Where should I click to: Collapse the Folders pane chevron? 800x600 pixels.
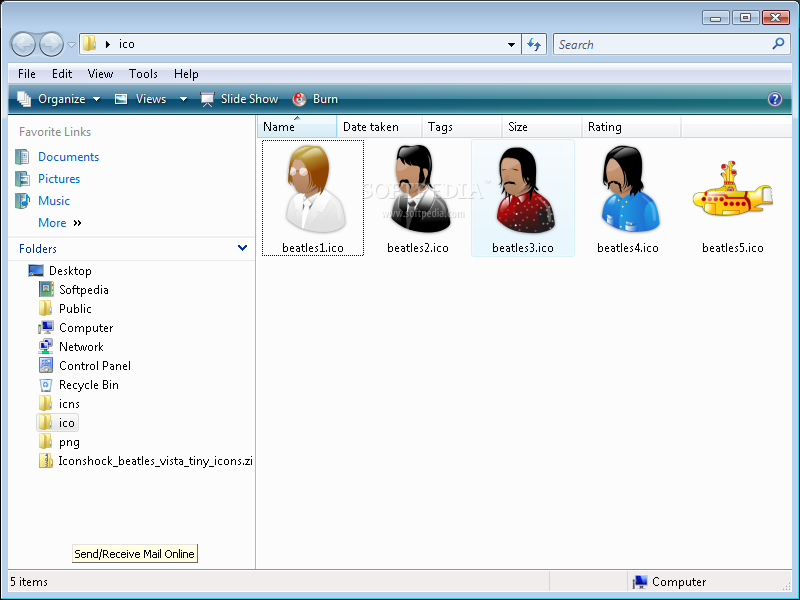pos(242,248)
